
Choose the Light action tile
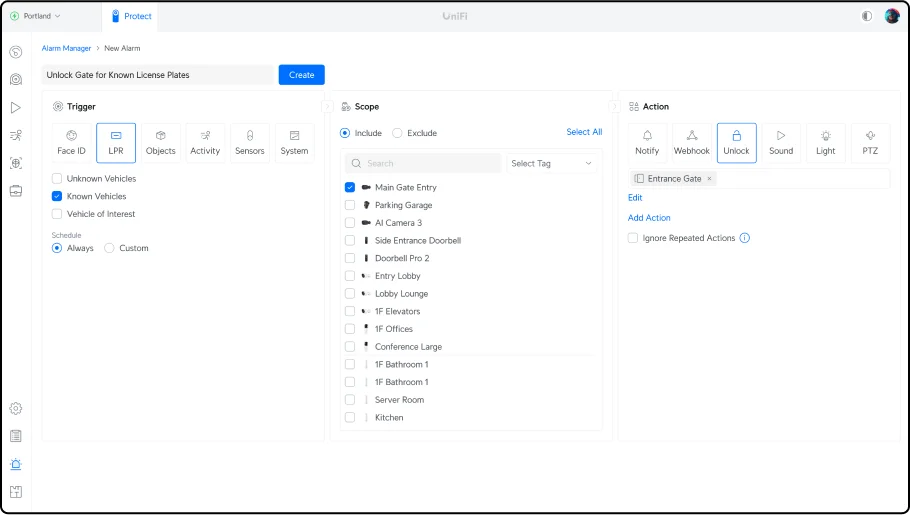click(826, 143)
